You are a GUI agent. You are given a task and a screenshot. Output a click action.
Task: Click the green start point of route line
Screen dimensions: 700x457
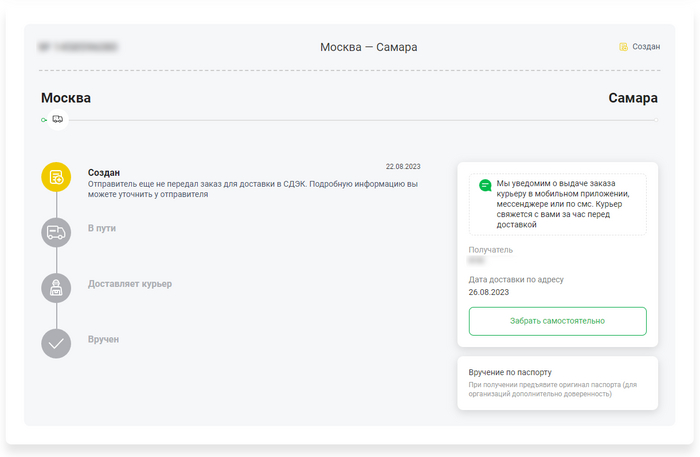(44, 120)
